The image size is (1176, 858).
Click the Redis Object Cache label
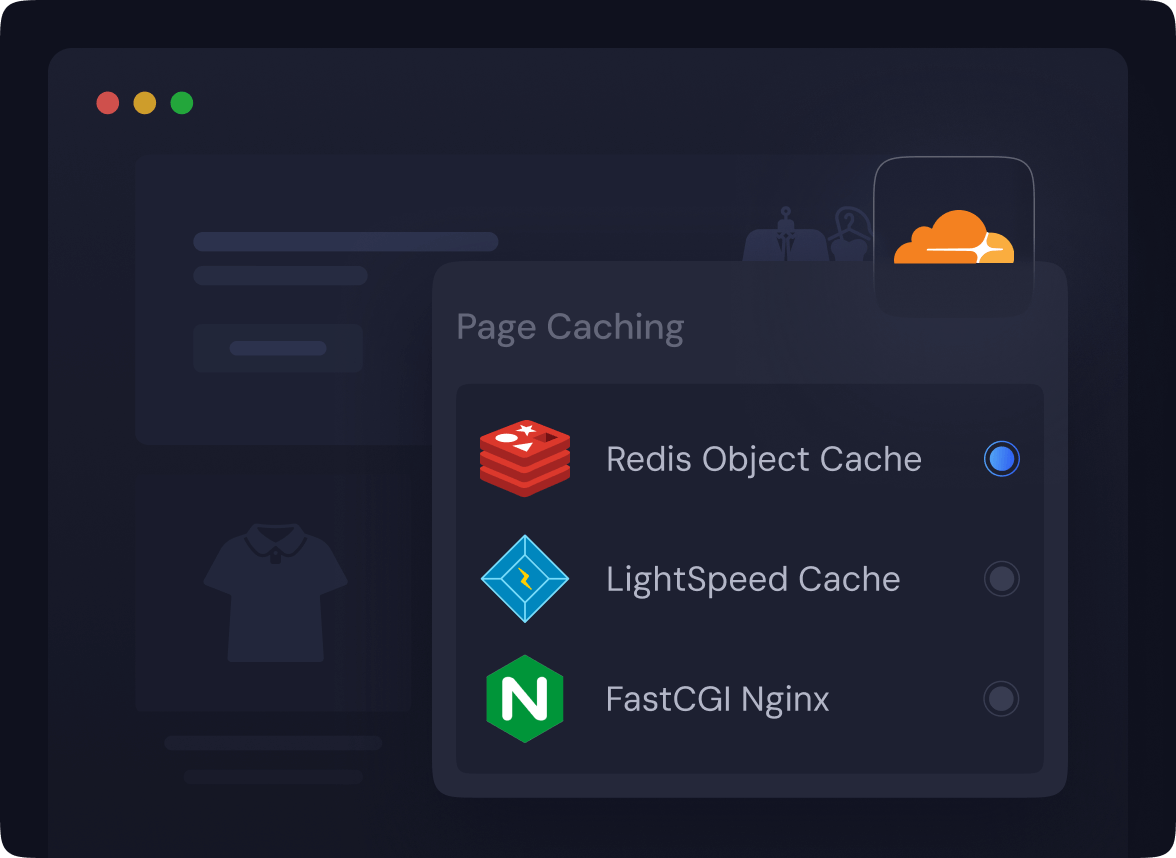764,459
